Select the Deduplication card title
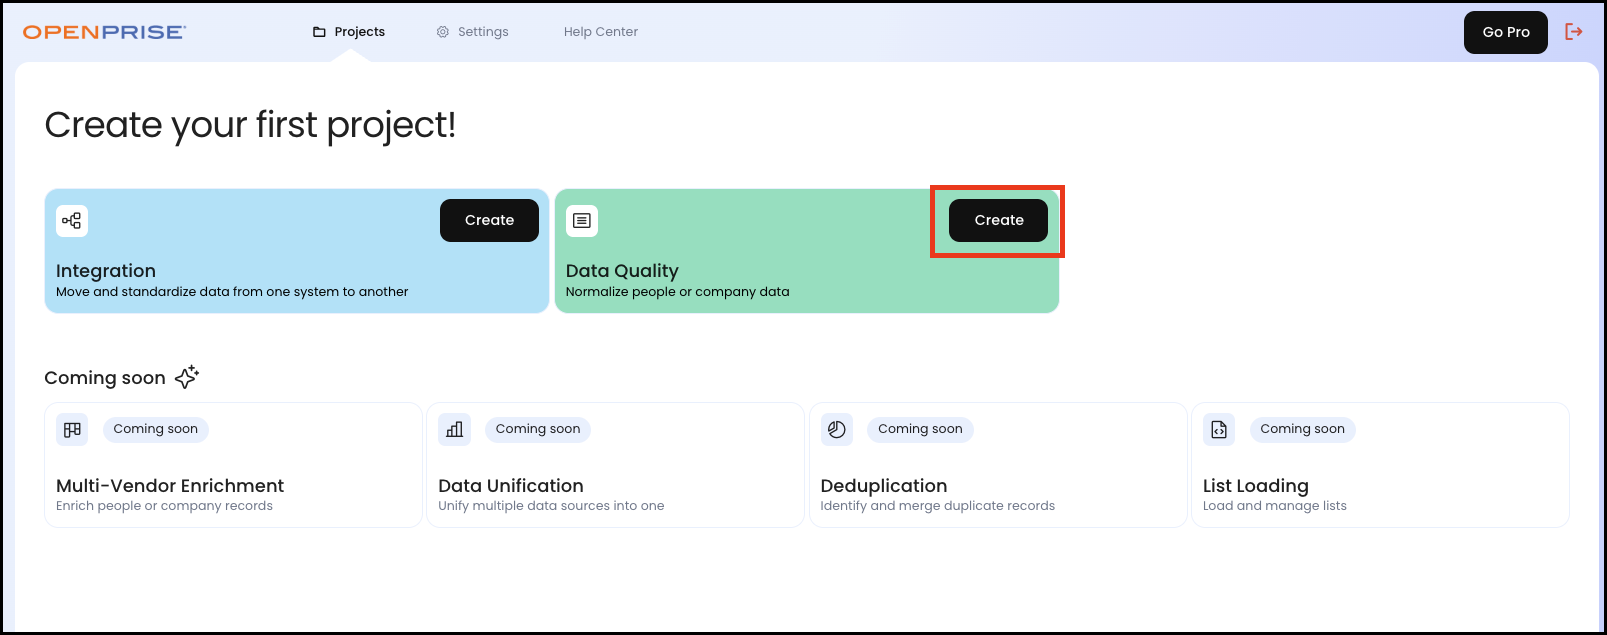The height and width of the screenshot is (635, 1607). pyautogui.click(x=884, y=486)
